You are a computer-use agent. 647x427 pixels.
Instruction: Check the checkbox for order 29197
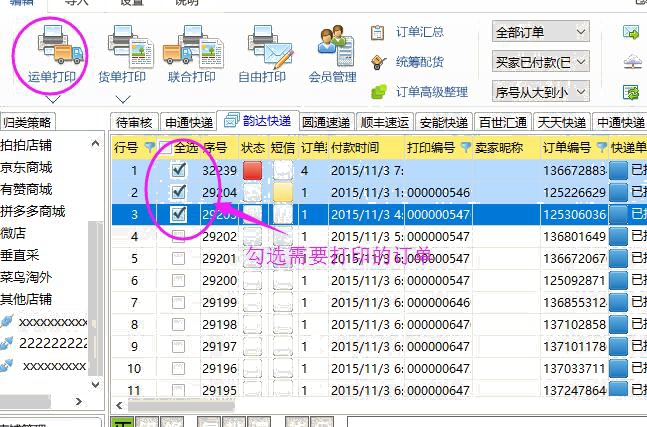click(179, 347)
